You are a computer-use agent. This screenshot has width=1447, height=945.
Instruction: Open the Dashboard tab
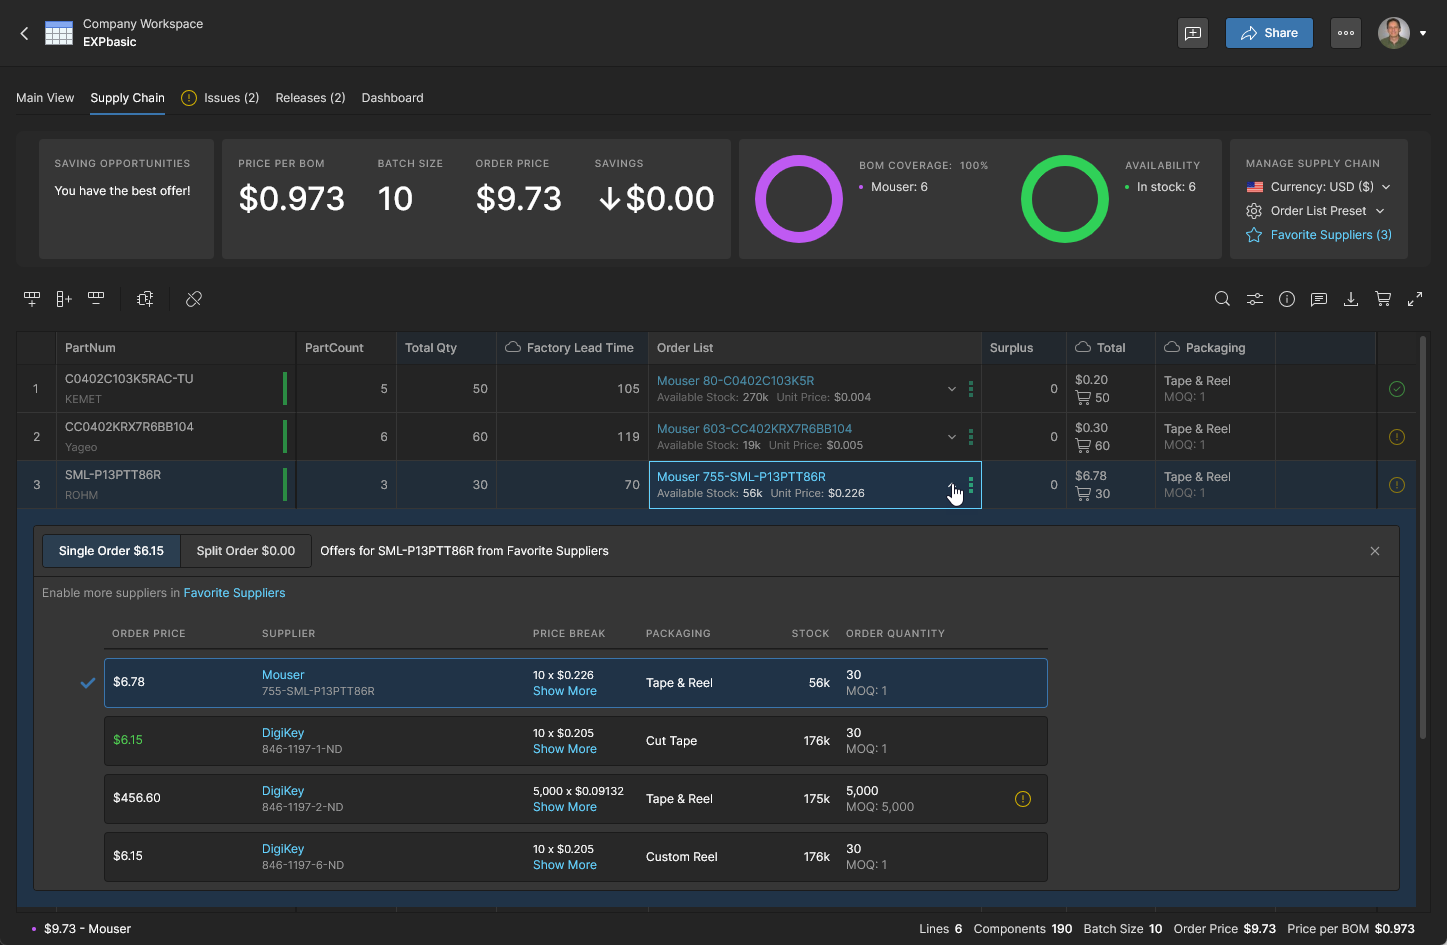point(392,98)
